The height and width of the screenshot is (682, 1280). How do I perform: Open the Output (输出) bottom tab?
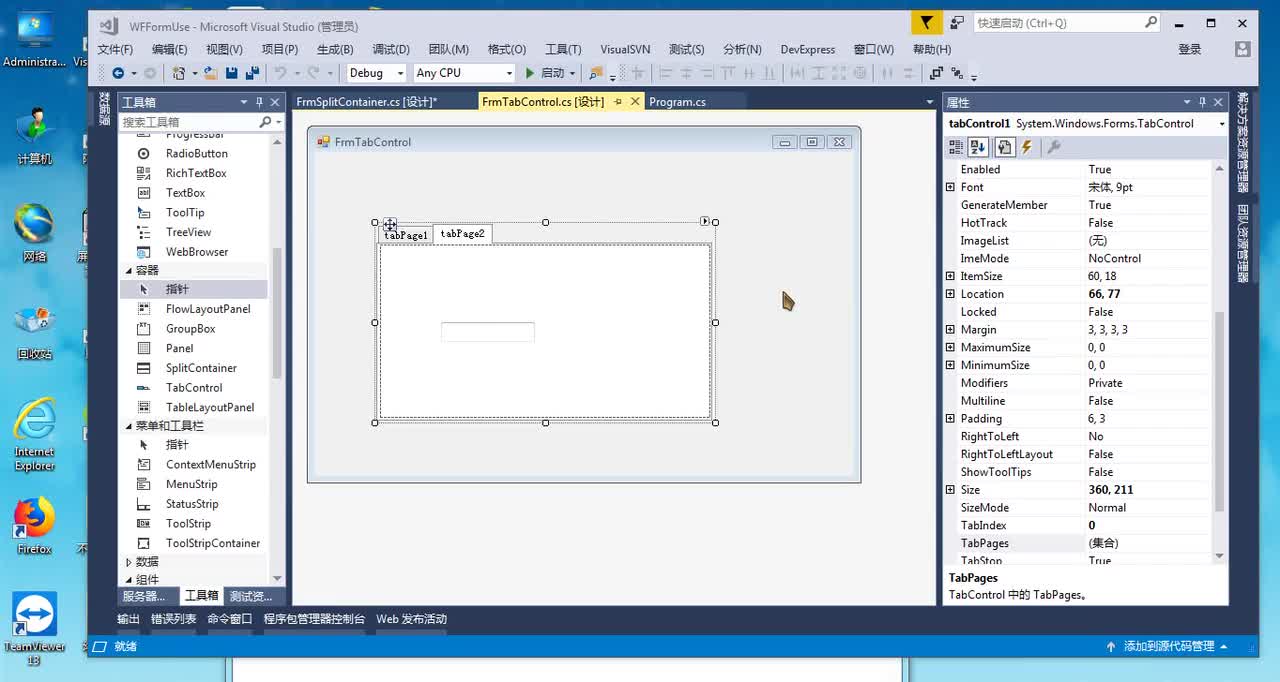(x=128, y=619)
